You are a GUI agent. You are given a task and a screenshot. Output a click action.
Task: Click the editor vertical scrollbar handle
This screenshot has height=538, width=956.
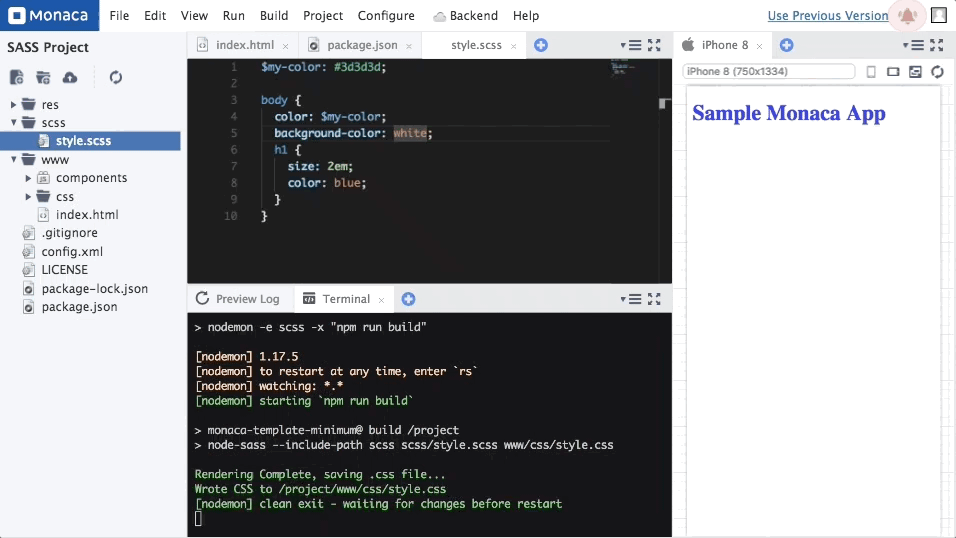pos(665,104)
